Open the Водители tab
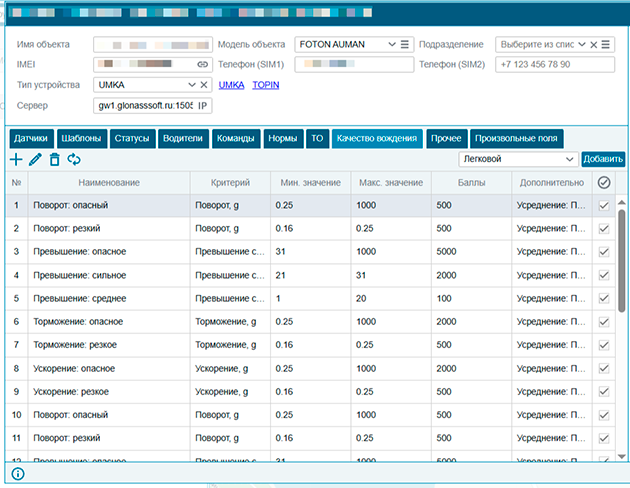The image size is (630, 488). click(x=181, y=138)
